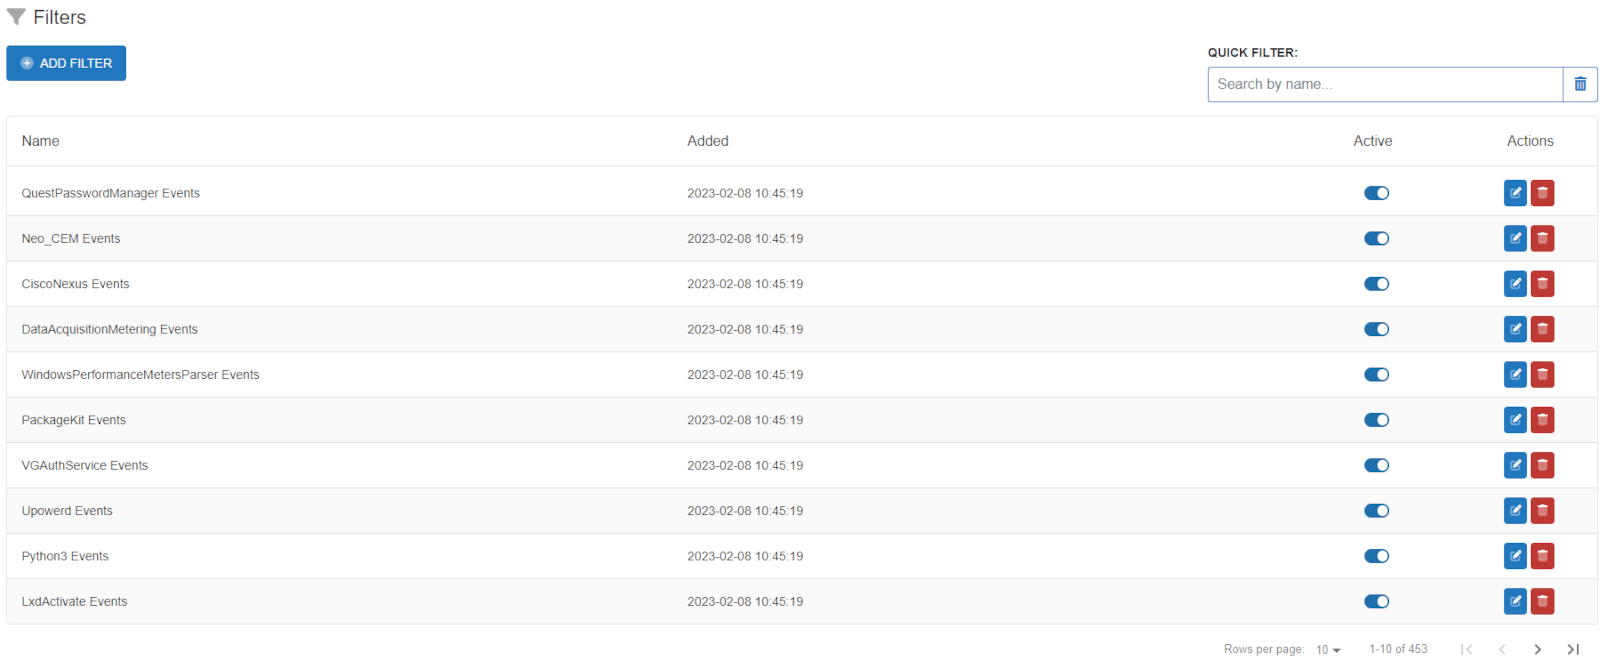1600x661 pixels.
Task: Disable DataAcquisitionMetering Events active toggle
Action: click(x=1376, y=329)
